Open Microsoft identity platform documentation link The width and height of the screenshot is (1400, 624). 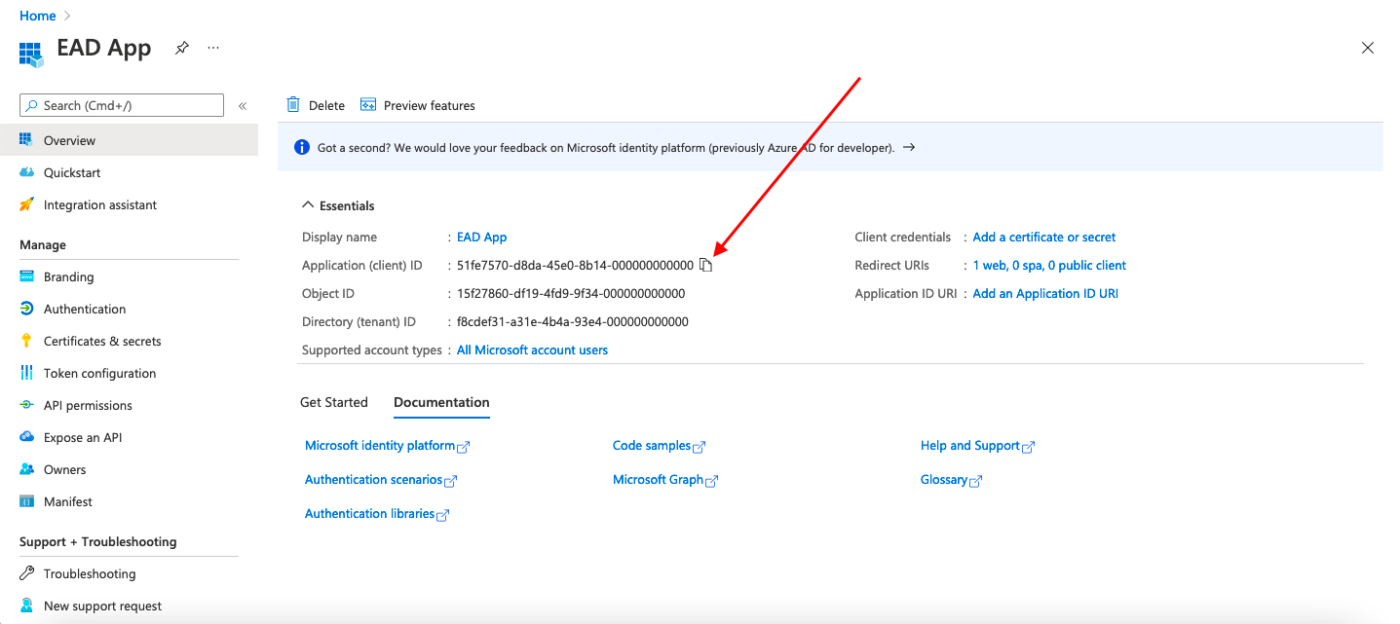coord(380,446)
